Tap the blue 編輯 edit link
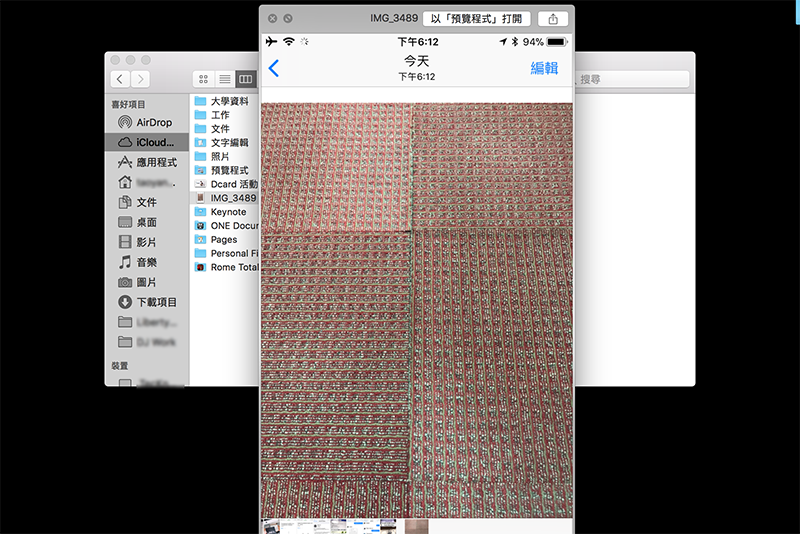Screen dimensions: 800x534 click(544, 68)
